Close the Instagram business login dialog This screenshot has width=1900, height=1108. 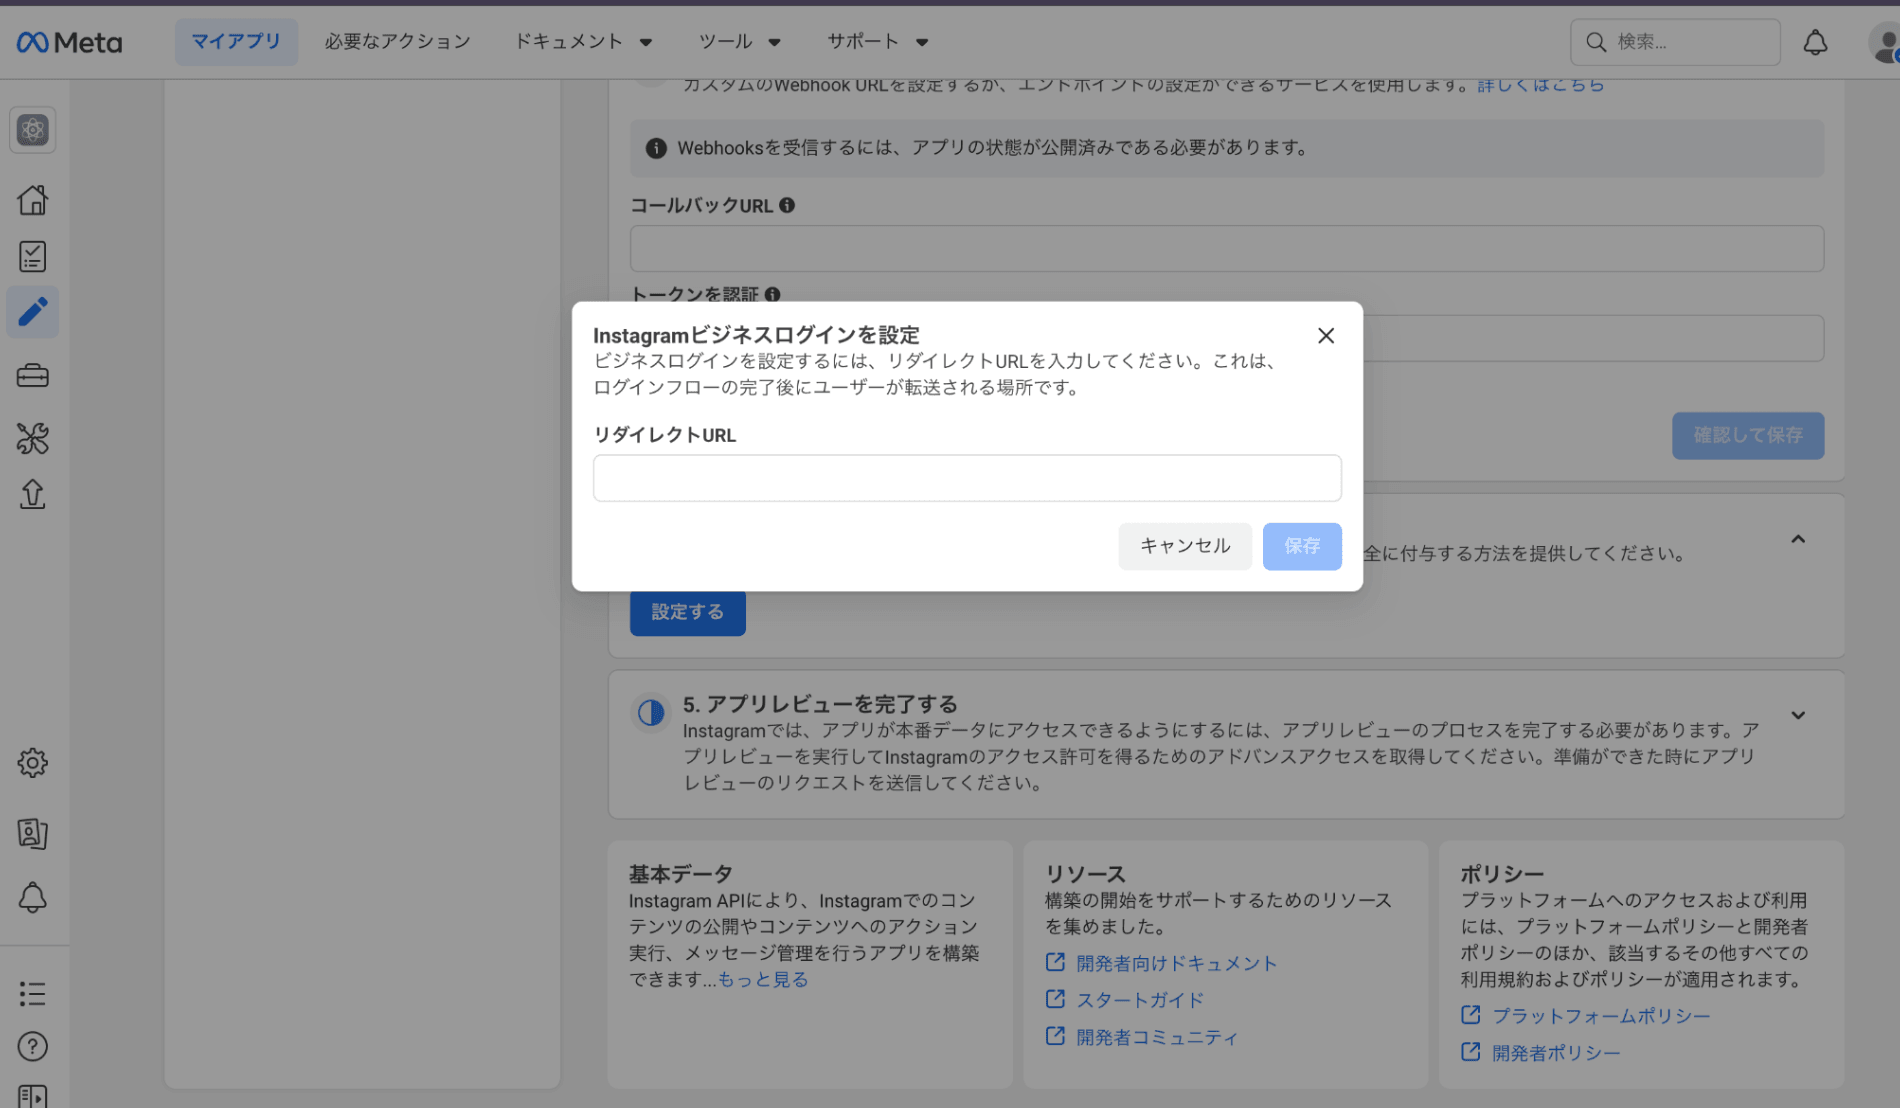coord(1326,336)
